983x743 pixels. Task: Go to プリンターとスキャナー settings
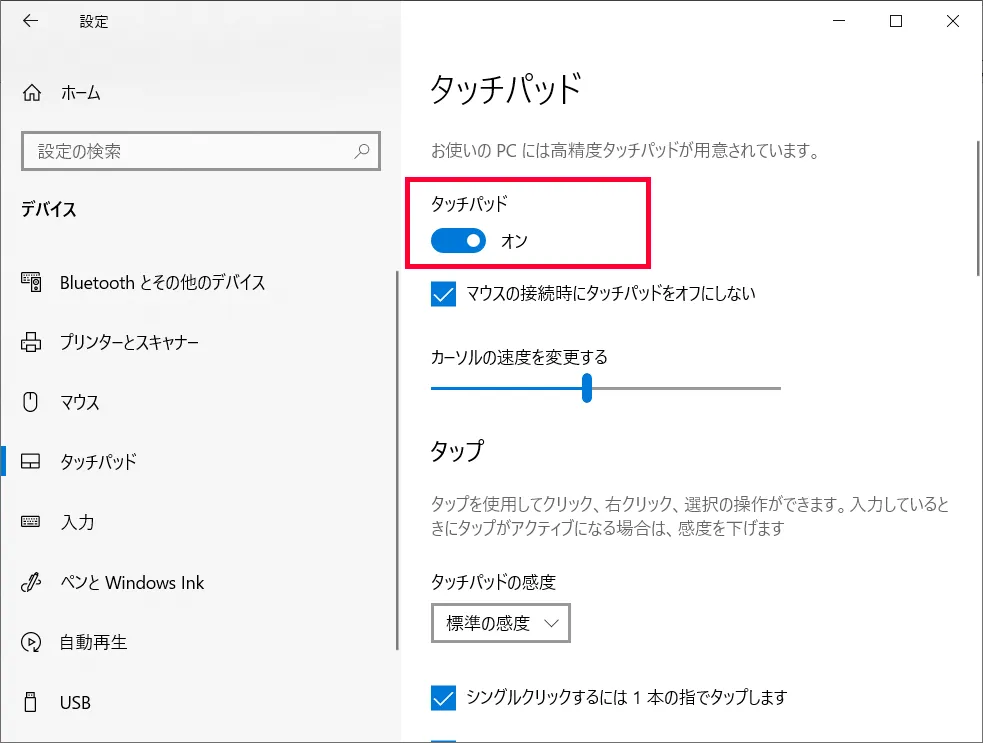(129, 342)
